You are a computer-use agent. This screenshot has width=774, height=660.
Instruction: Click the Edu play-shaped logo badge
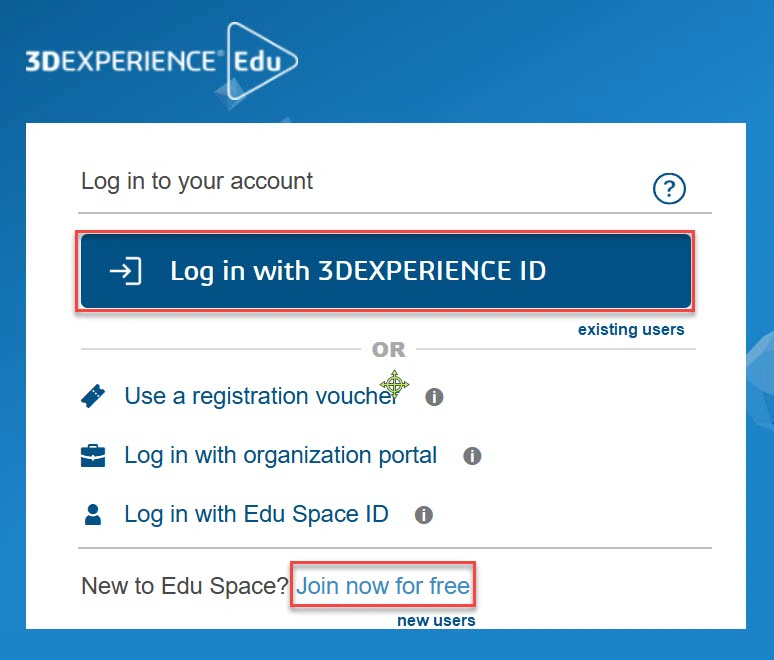pyautogui.click(x=262, y=61)
